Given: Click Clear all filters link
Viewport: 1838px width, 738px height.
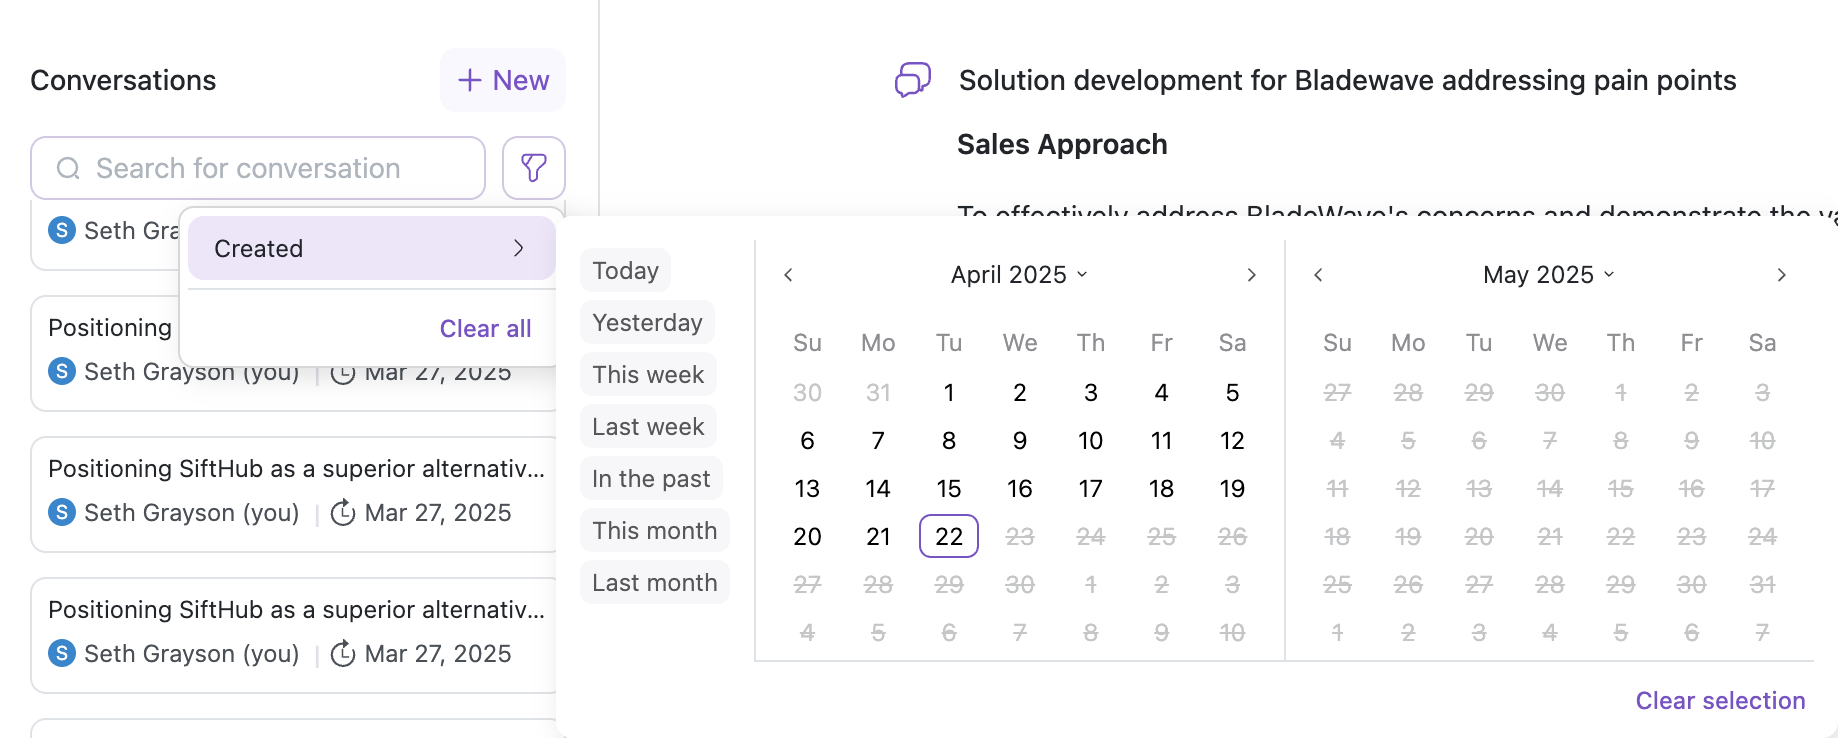Looking at the screenshot, I should (485, 328).
